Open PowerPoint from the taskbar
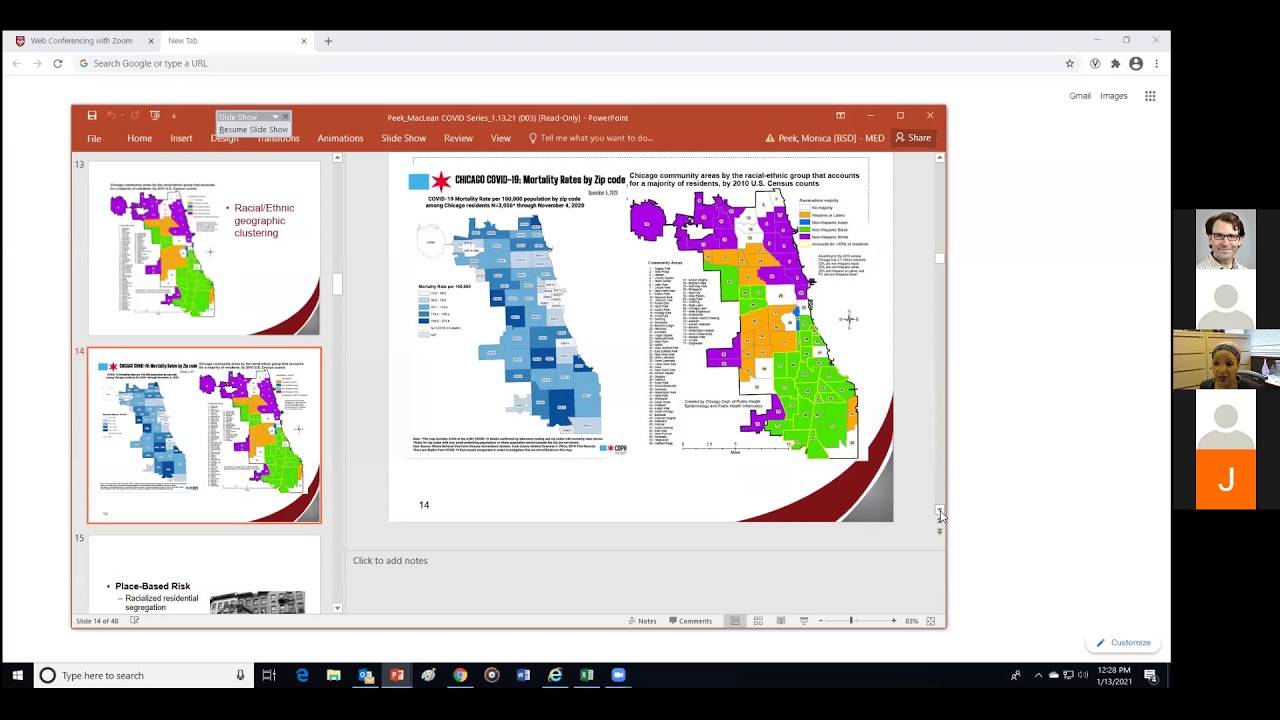The width and height of the screenshot is (1280, 720). [x=397, y=675]
